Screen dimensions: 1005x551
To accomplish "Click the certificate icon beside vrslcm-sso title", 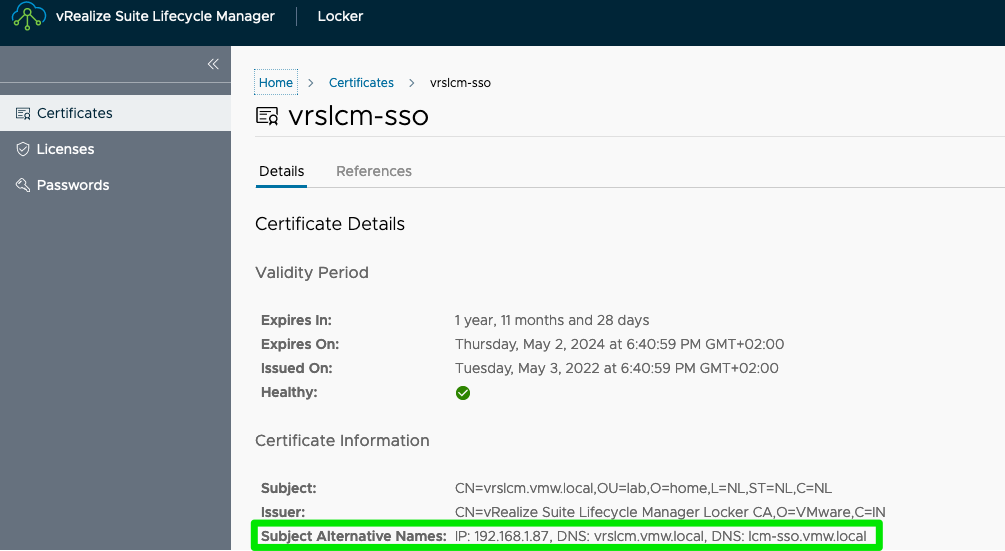I will 267,116.
